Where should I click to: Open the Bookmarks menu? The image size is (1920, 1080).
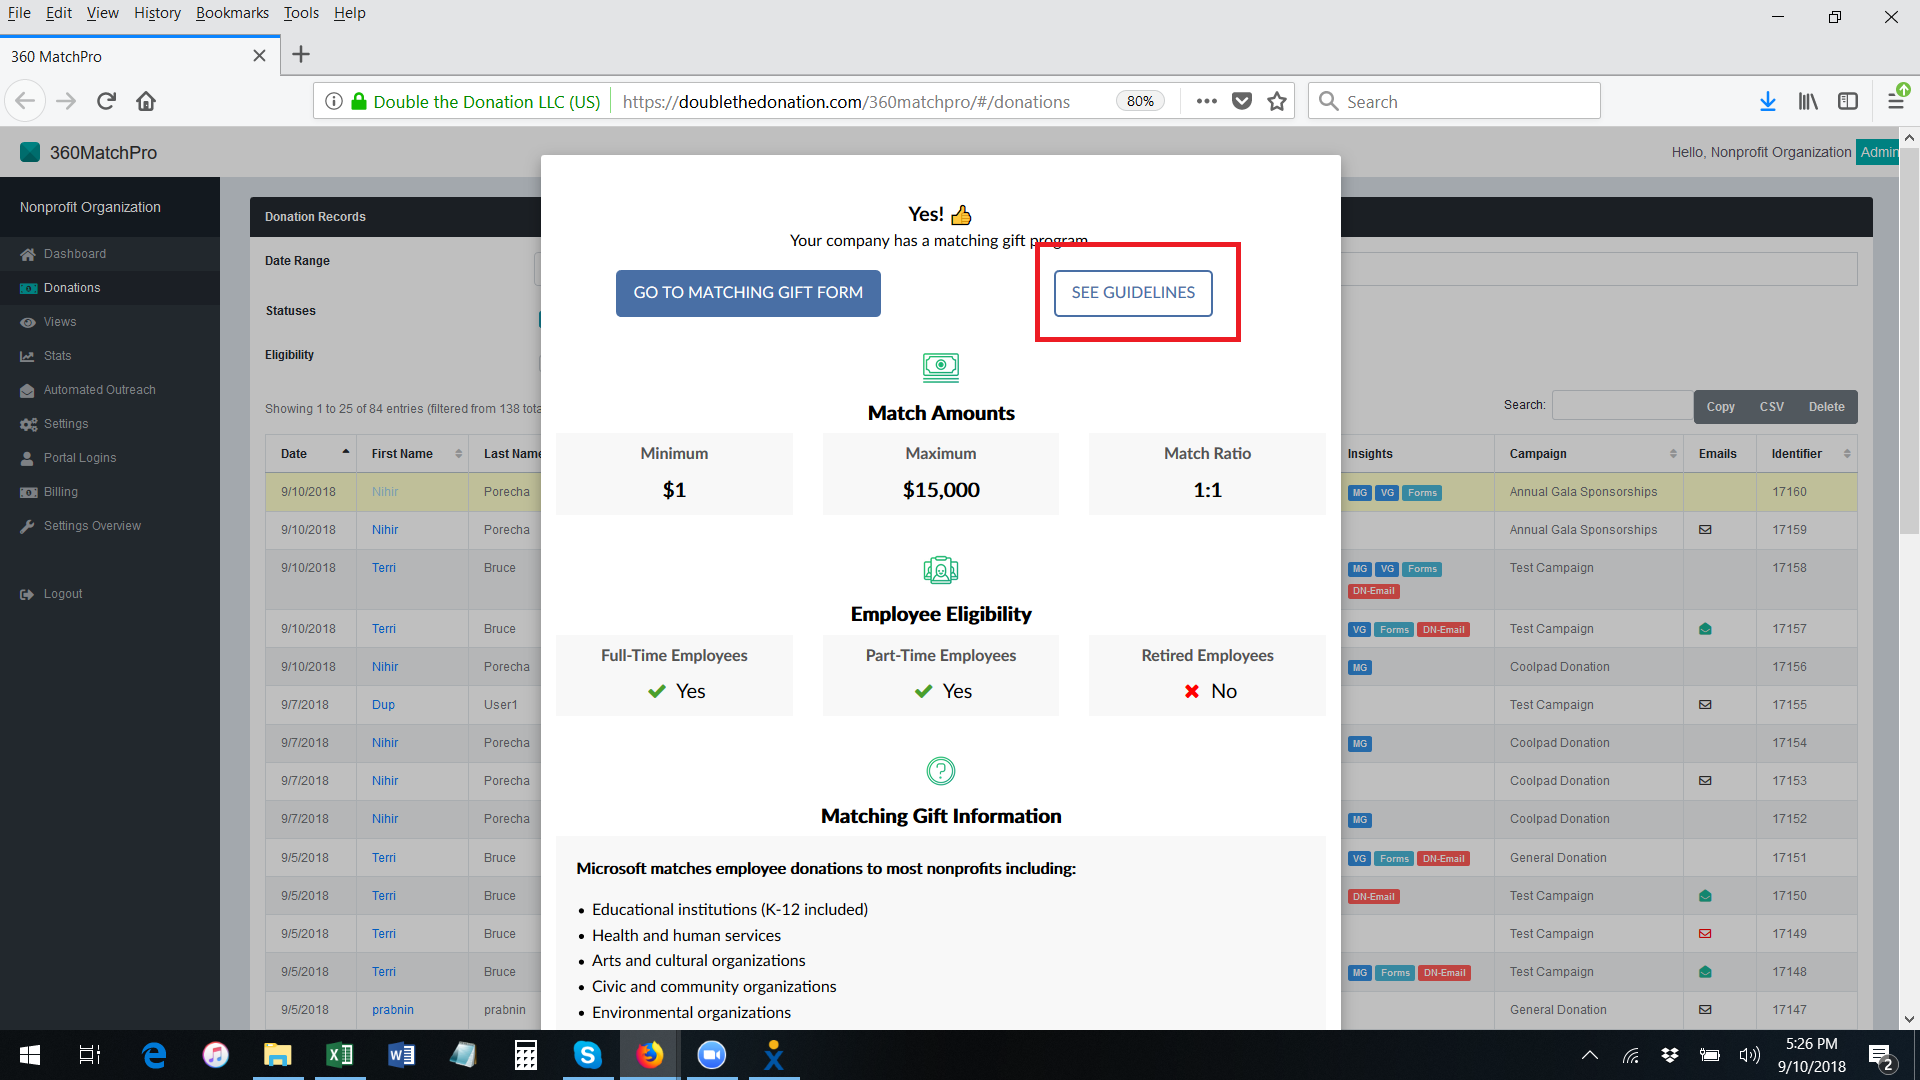tap(232, 13)
